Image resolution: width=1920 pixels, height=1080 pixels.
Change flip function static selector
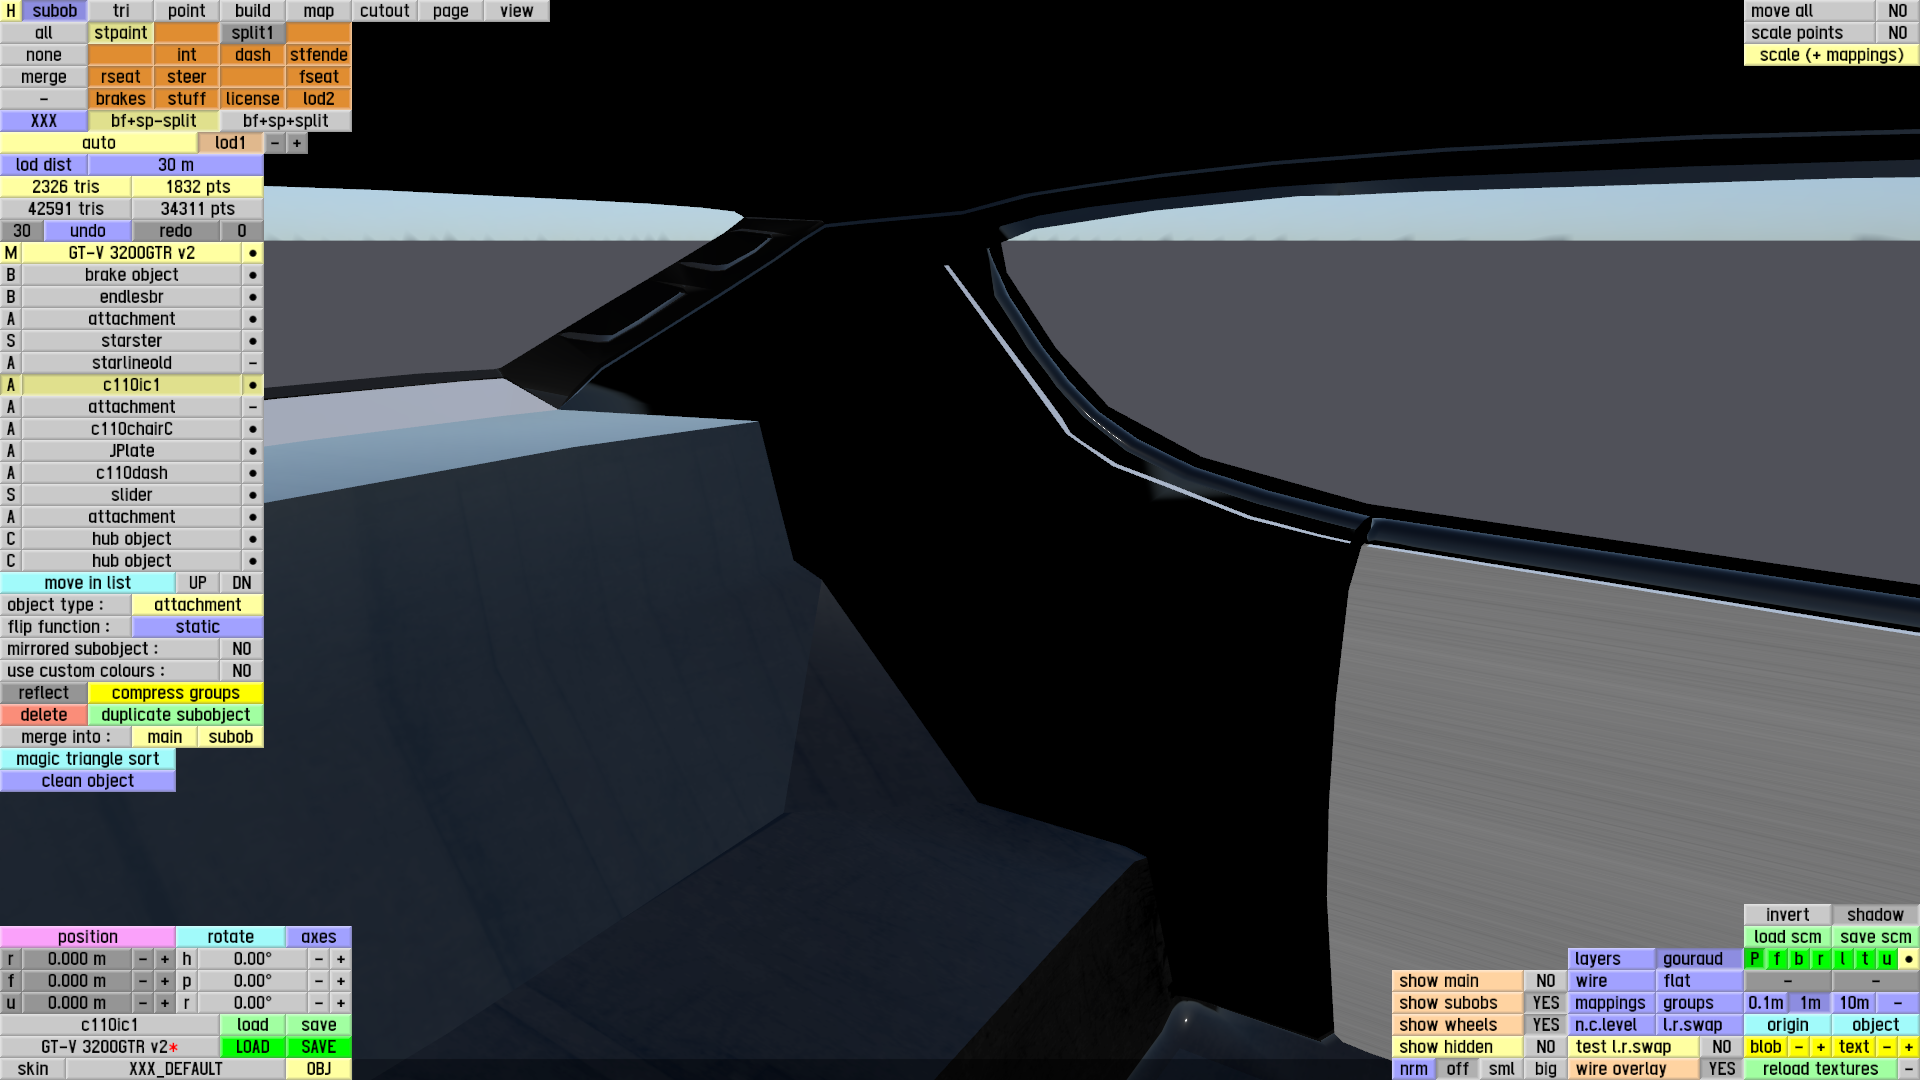(x=197, y=627)
